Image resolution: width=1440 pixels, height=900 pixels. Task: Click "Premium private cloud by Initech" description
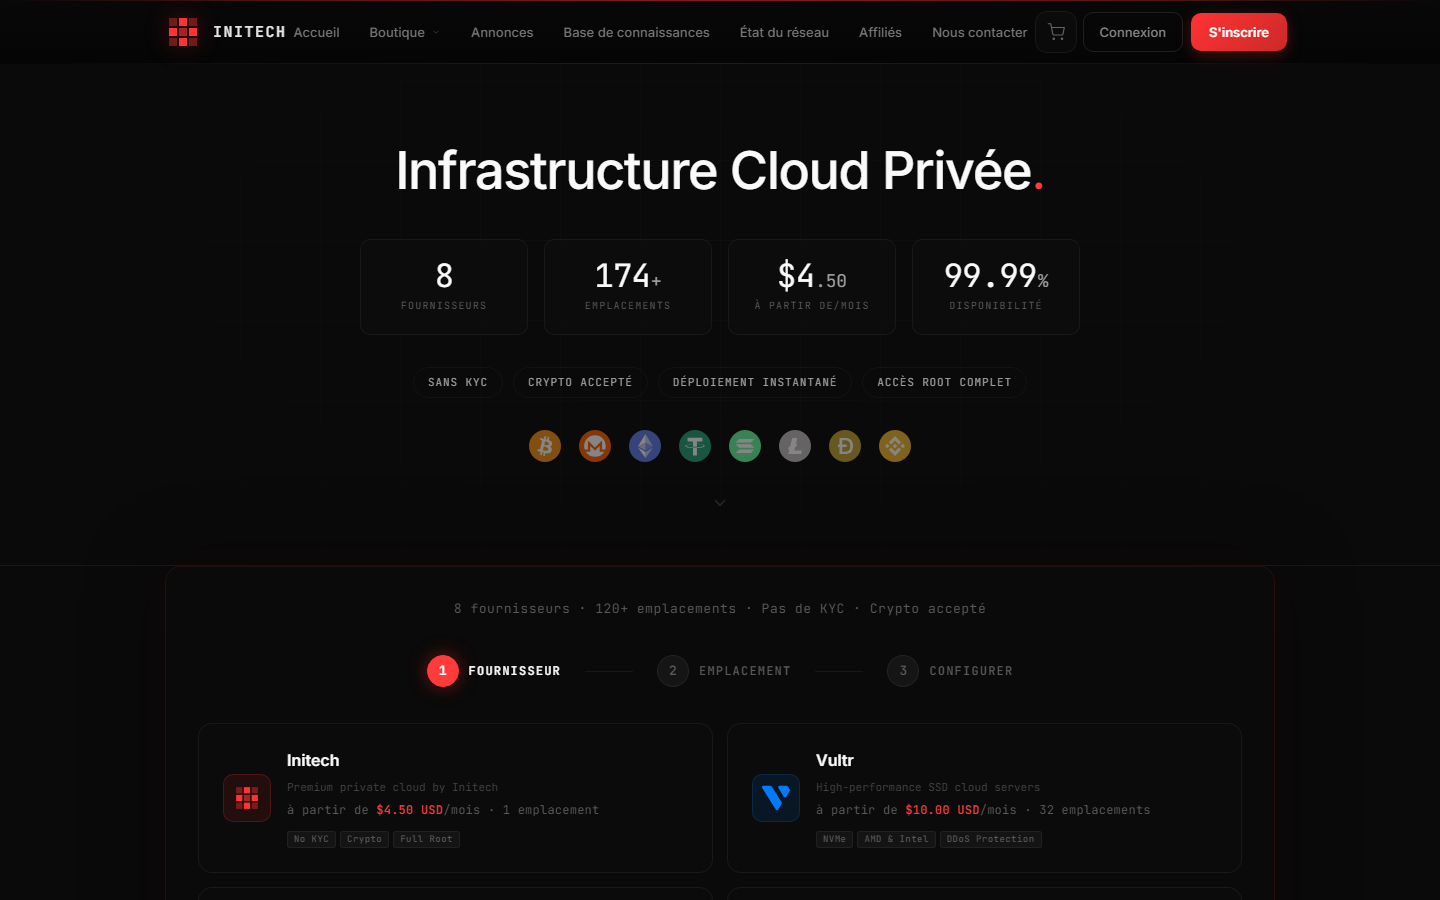tap(392, 787)
